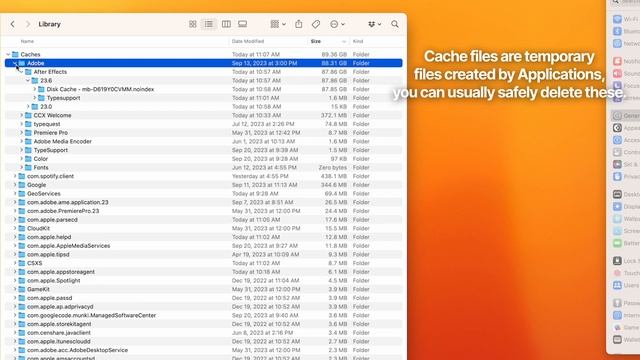
Task: Select the com.apple.itunescloudd row
Action: [203, 342]
